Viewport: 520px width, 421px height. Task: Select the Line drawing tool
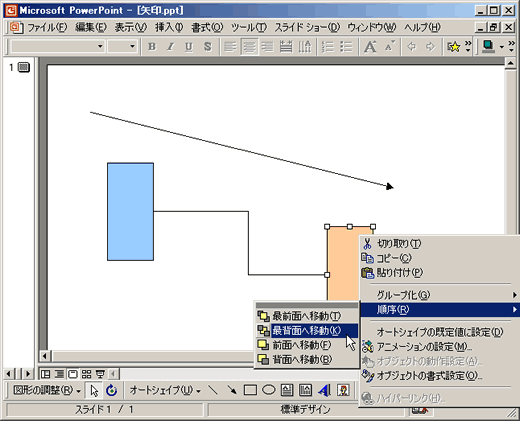[x=213, y=390]
